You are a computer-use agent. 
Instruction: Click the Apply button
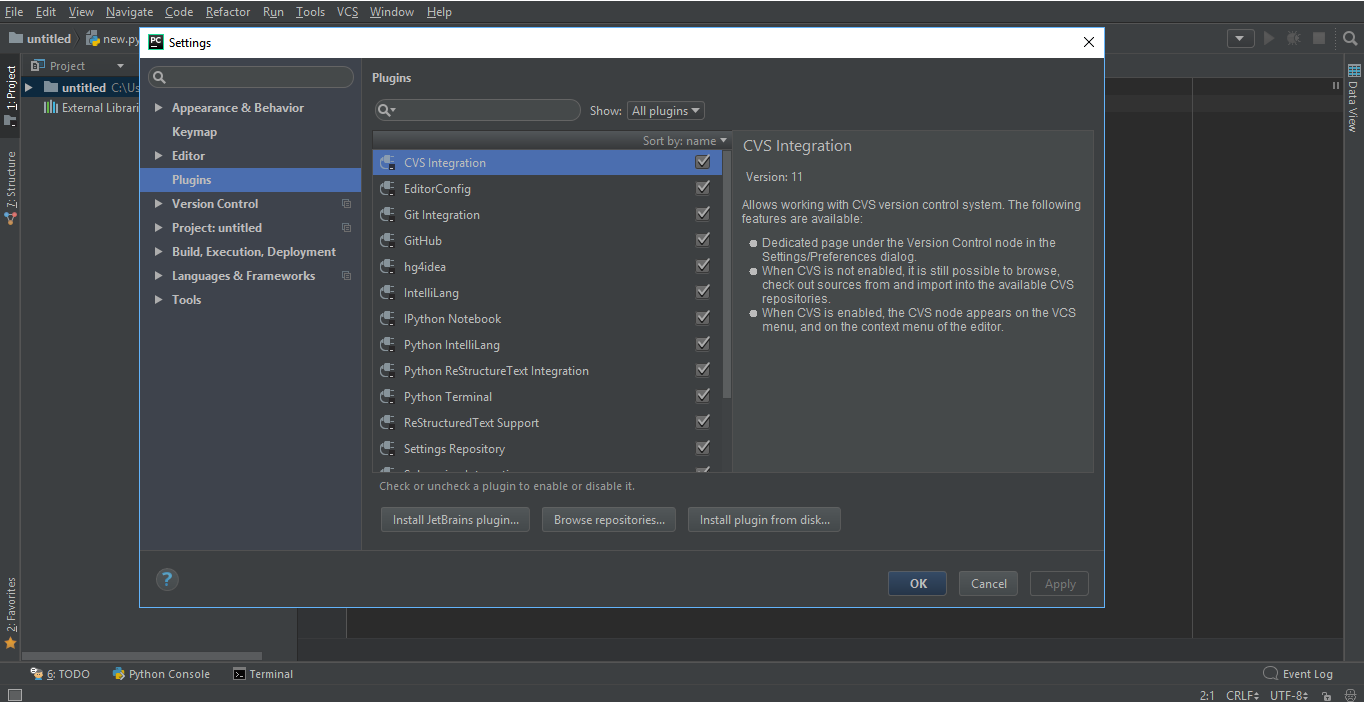click(x=1059, y=583)
